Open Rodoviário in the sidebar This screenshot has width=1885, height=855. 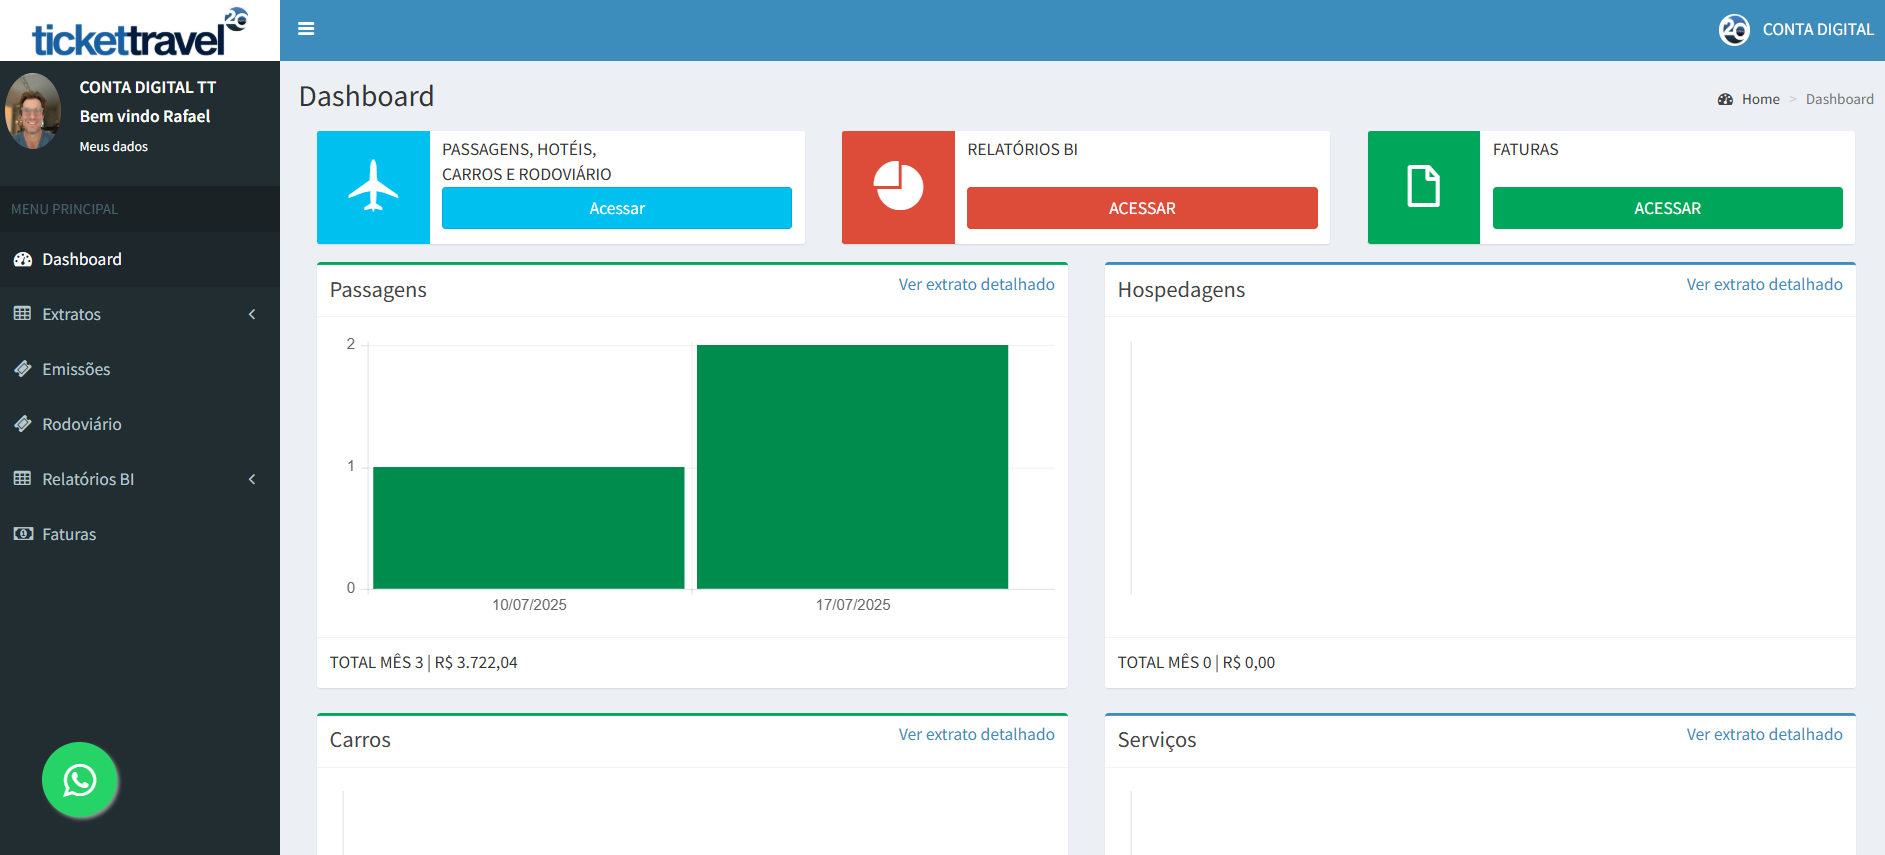point(82,424)
